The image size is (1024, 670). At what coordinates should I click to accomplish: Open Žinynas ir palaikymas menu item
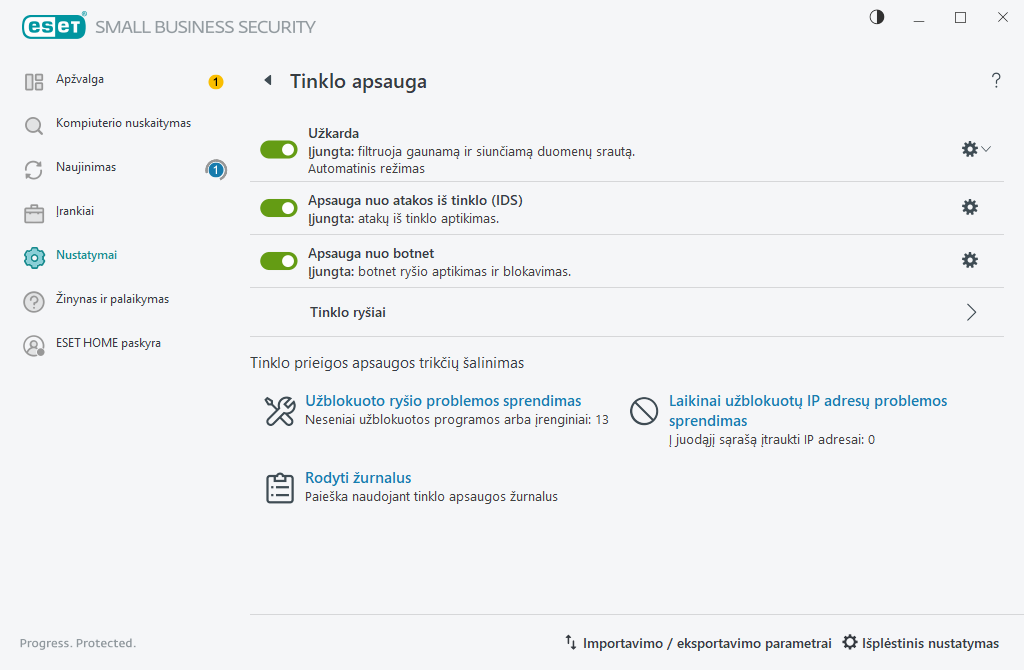pyautogui.click(x=112, y=298)
